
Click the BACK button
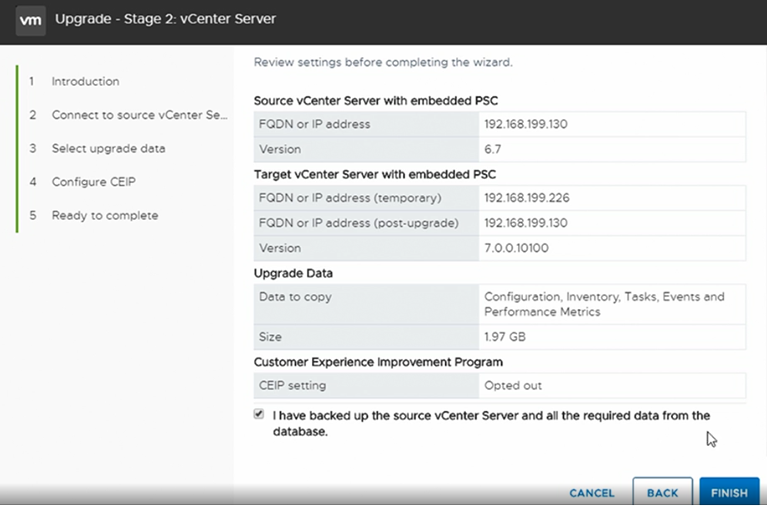(662, 492)
